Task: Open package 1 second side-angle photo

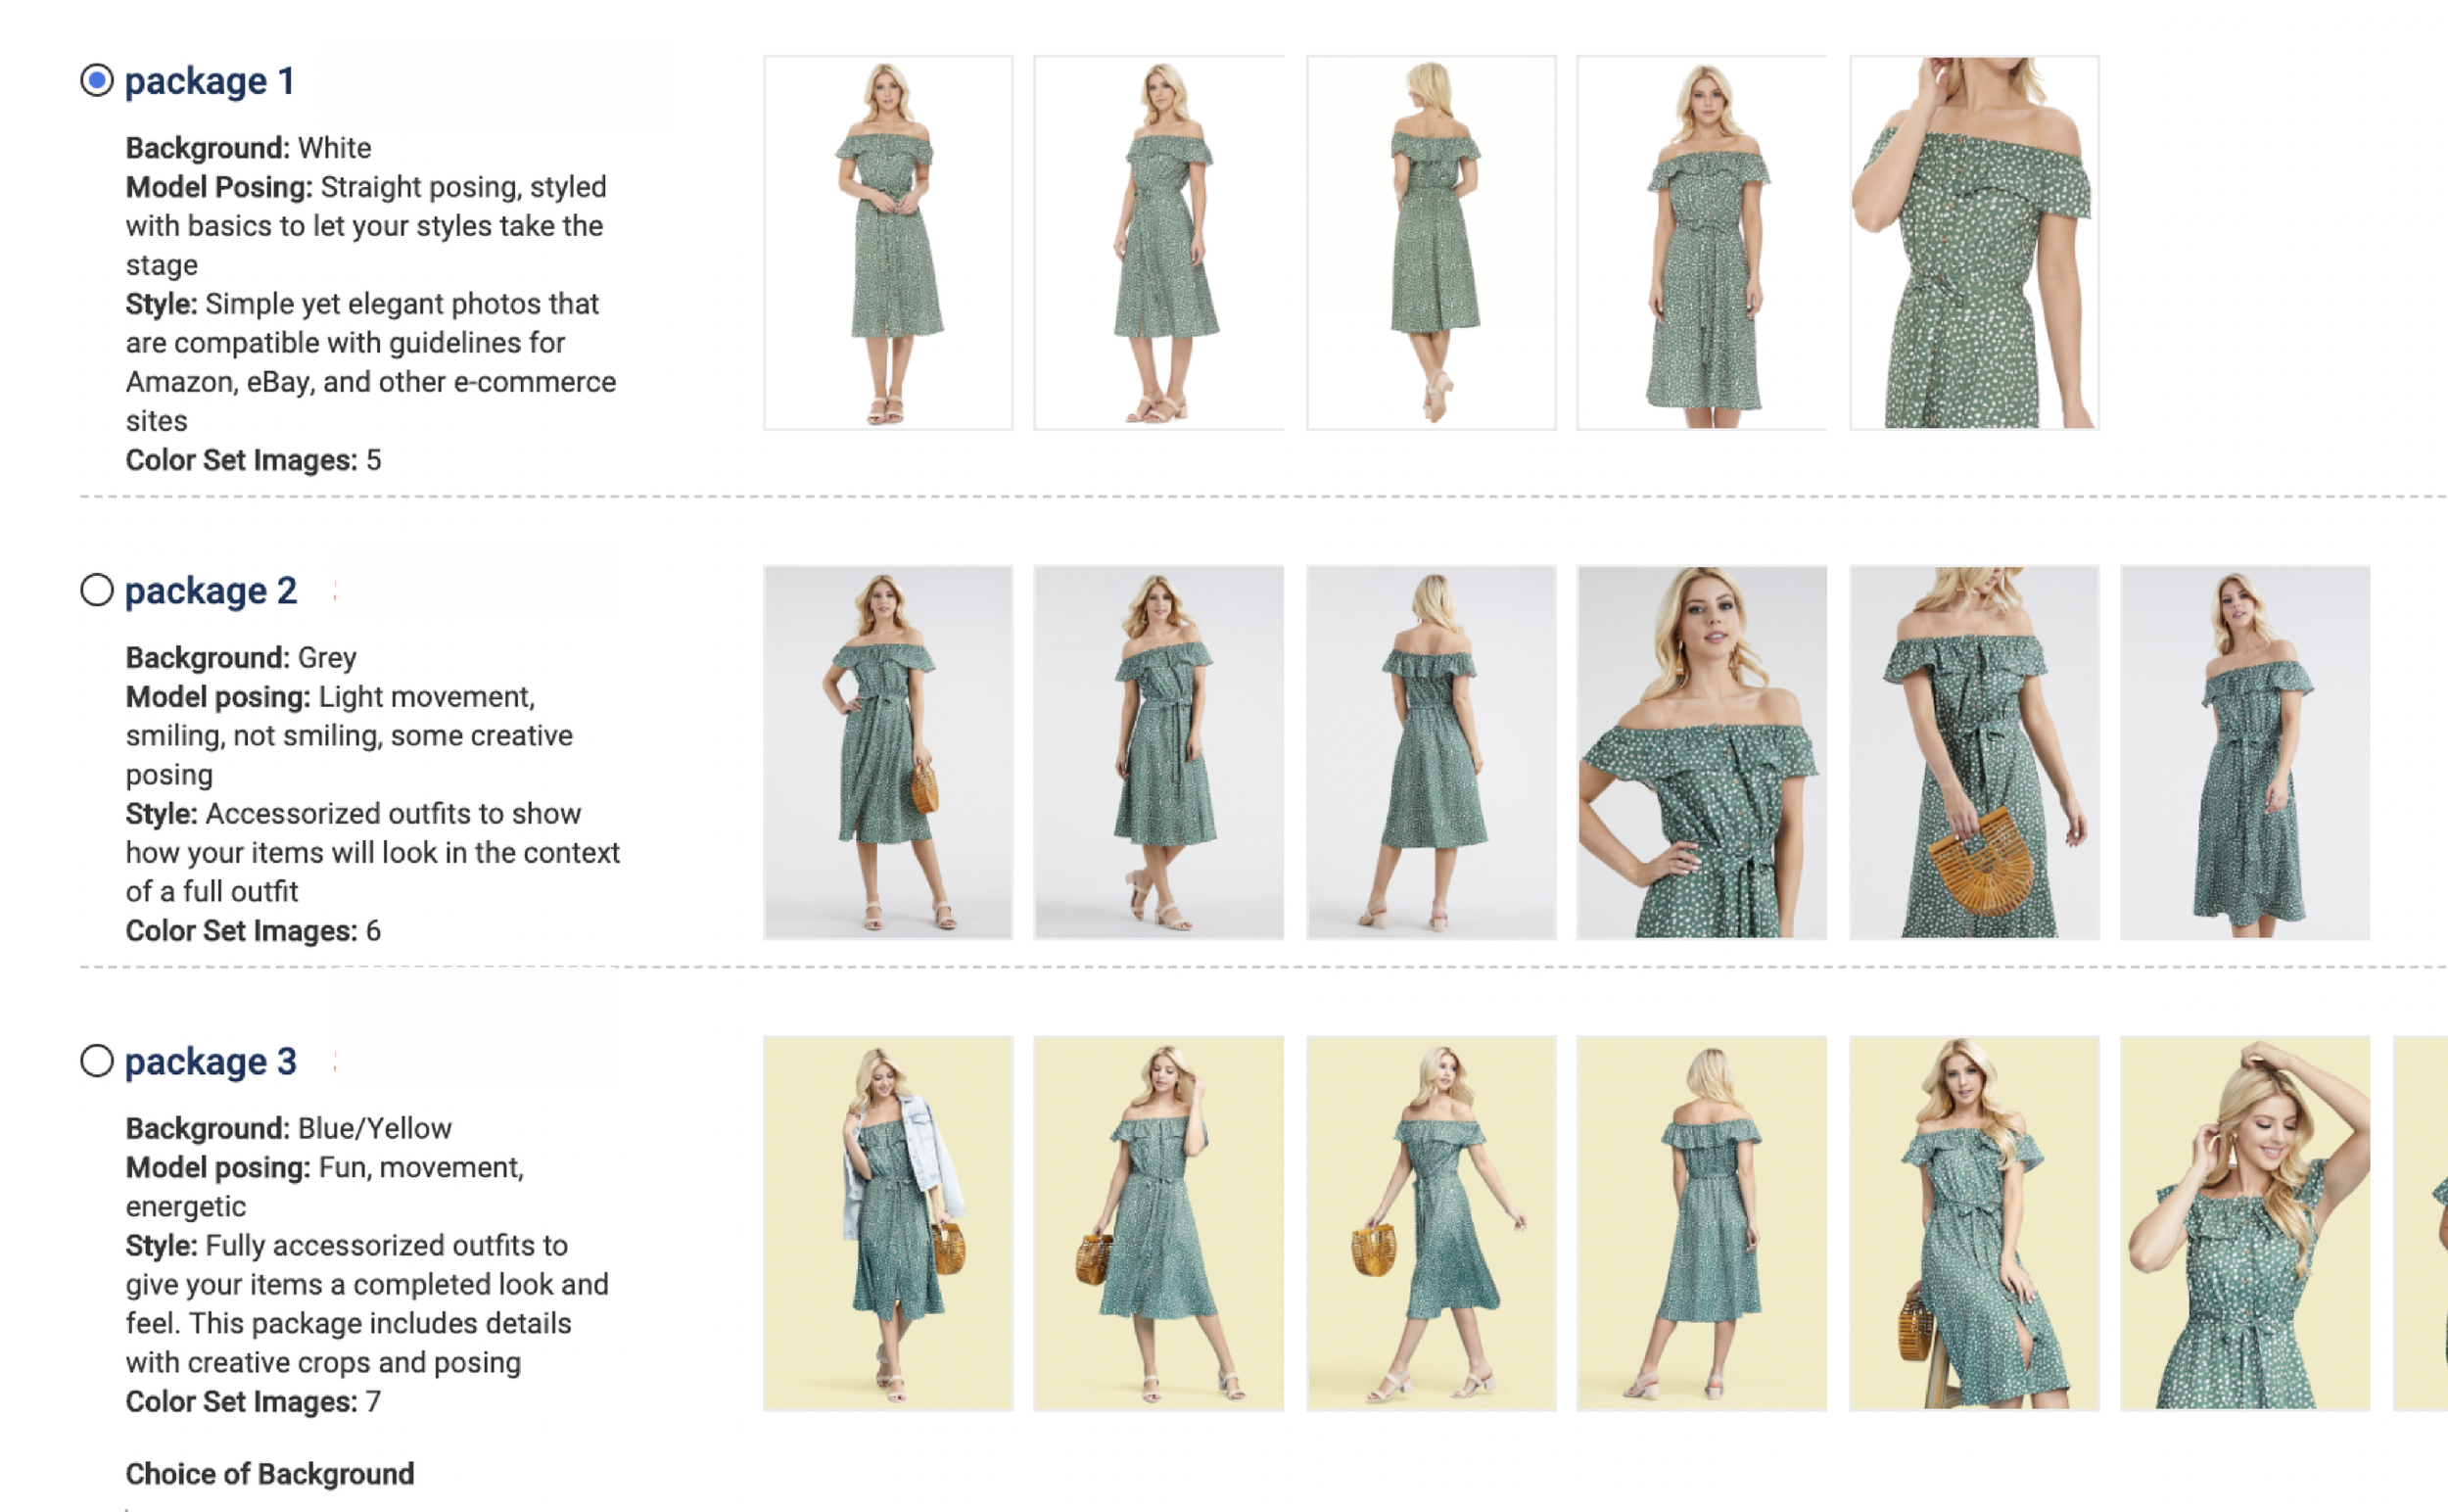Action: pyautogui.click(x=1159, y=243)
